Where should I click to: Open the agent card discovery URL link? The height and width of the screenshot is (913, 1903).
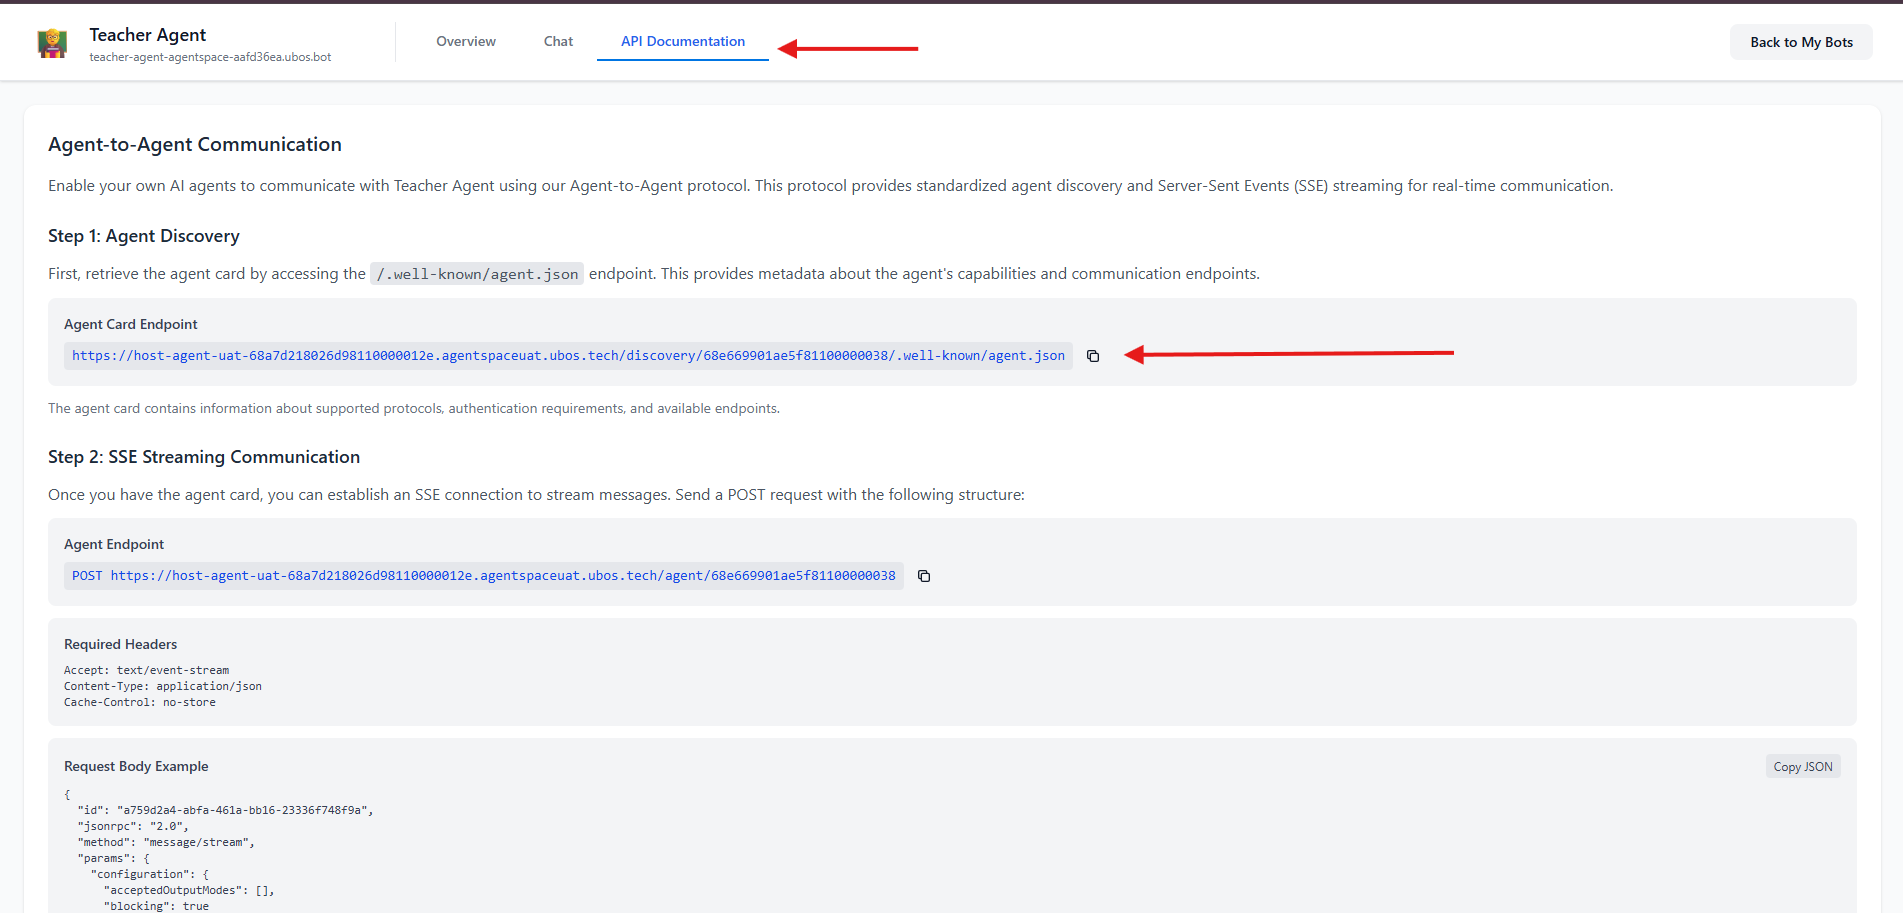(567, 355)
